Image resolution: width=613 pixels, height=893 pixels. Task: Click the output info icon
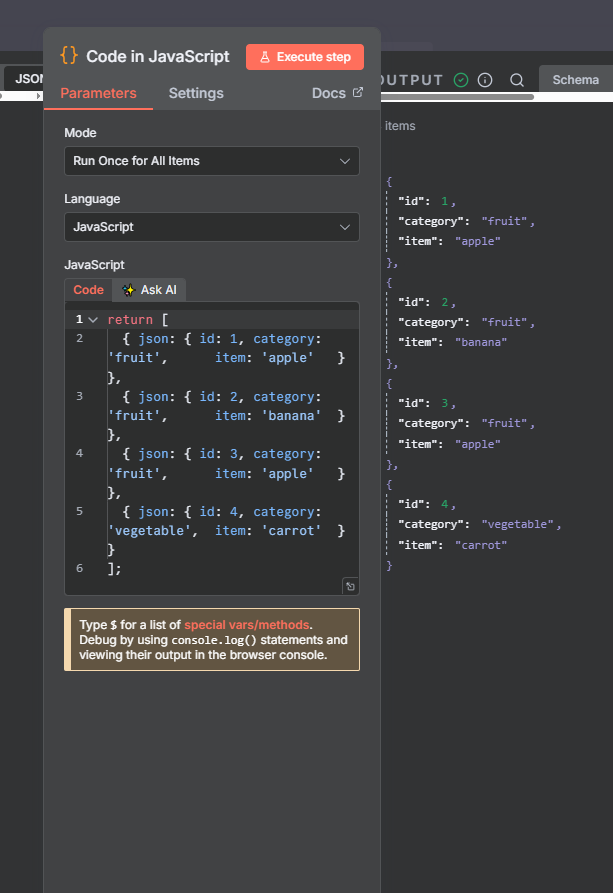coord(485,80)
